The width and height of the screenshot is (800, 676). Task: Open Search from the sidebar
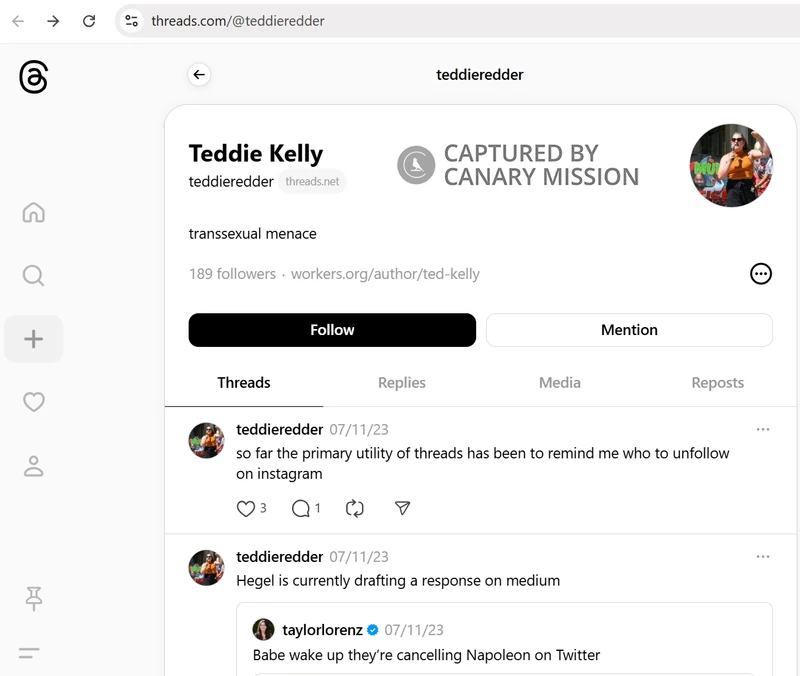click(x=34, y=276)
